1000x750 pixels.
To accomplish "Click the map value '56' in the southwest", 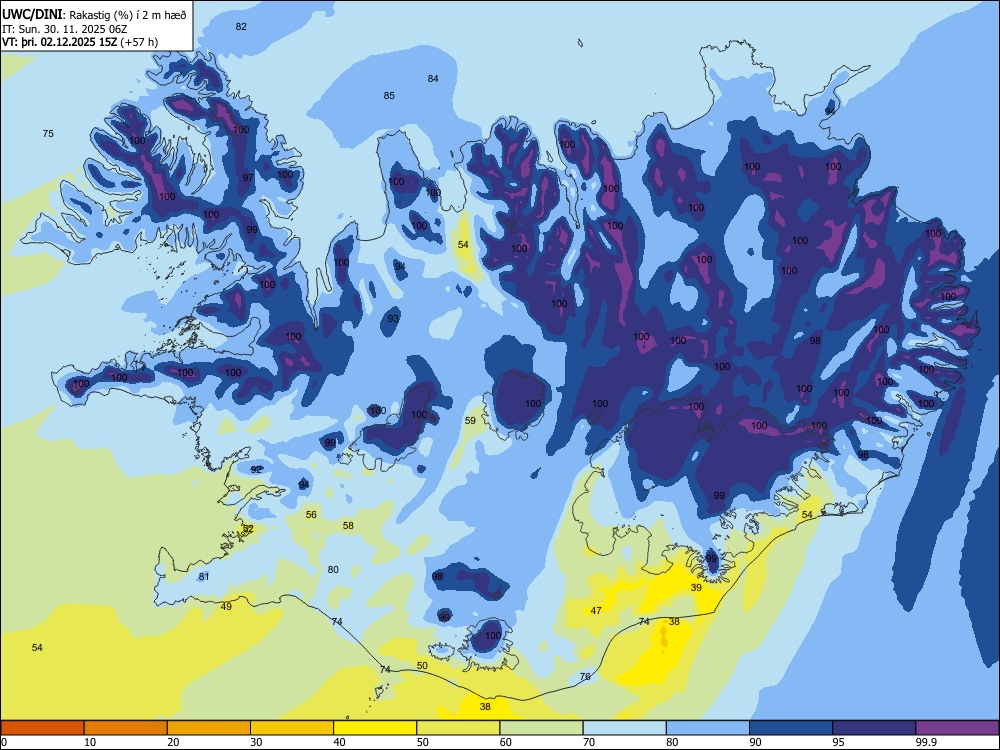I will point(311,515).
